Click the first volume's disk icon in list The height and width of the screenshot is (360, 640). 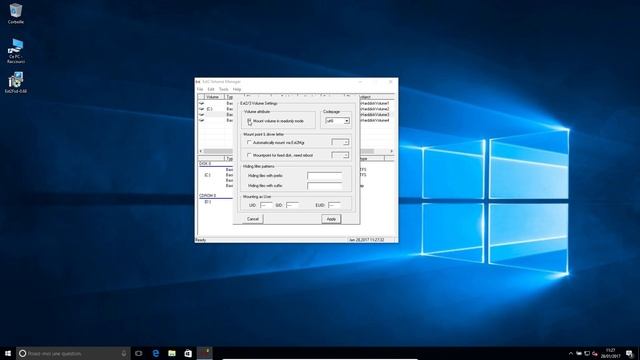pyautogui.click(x=201, y=103)
